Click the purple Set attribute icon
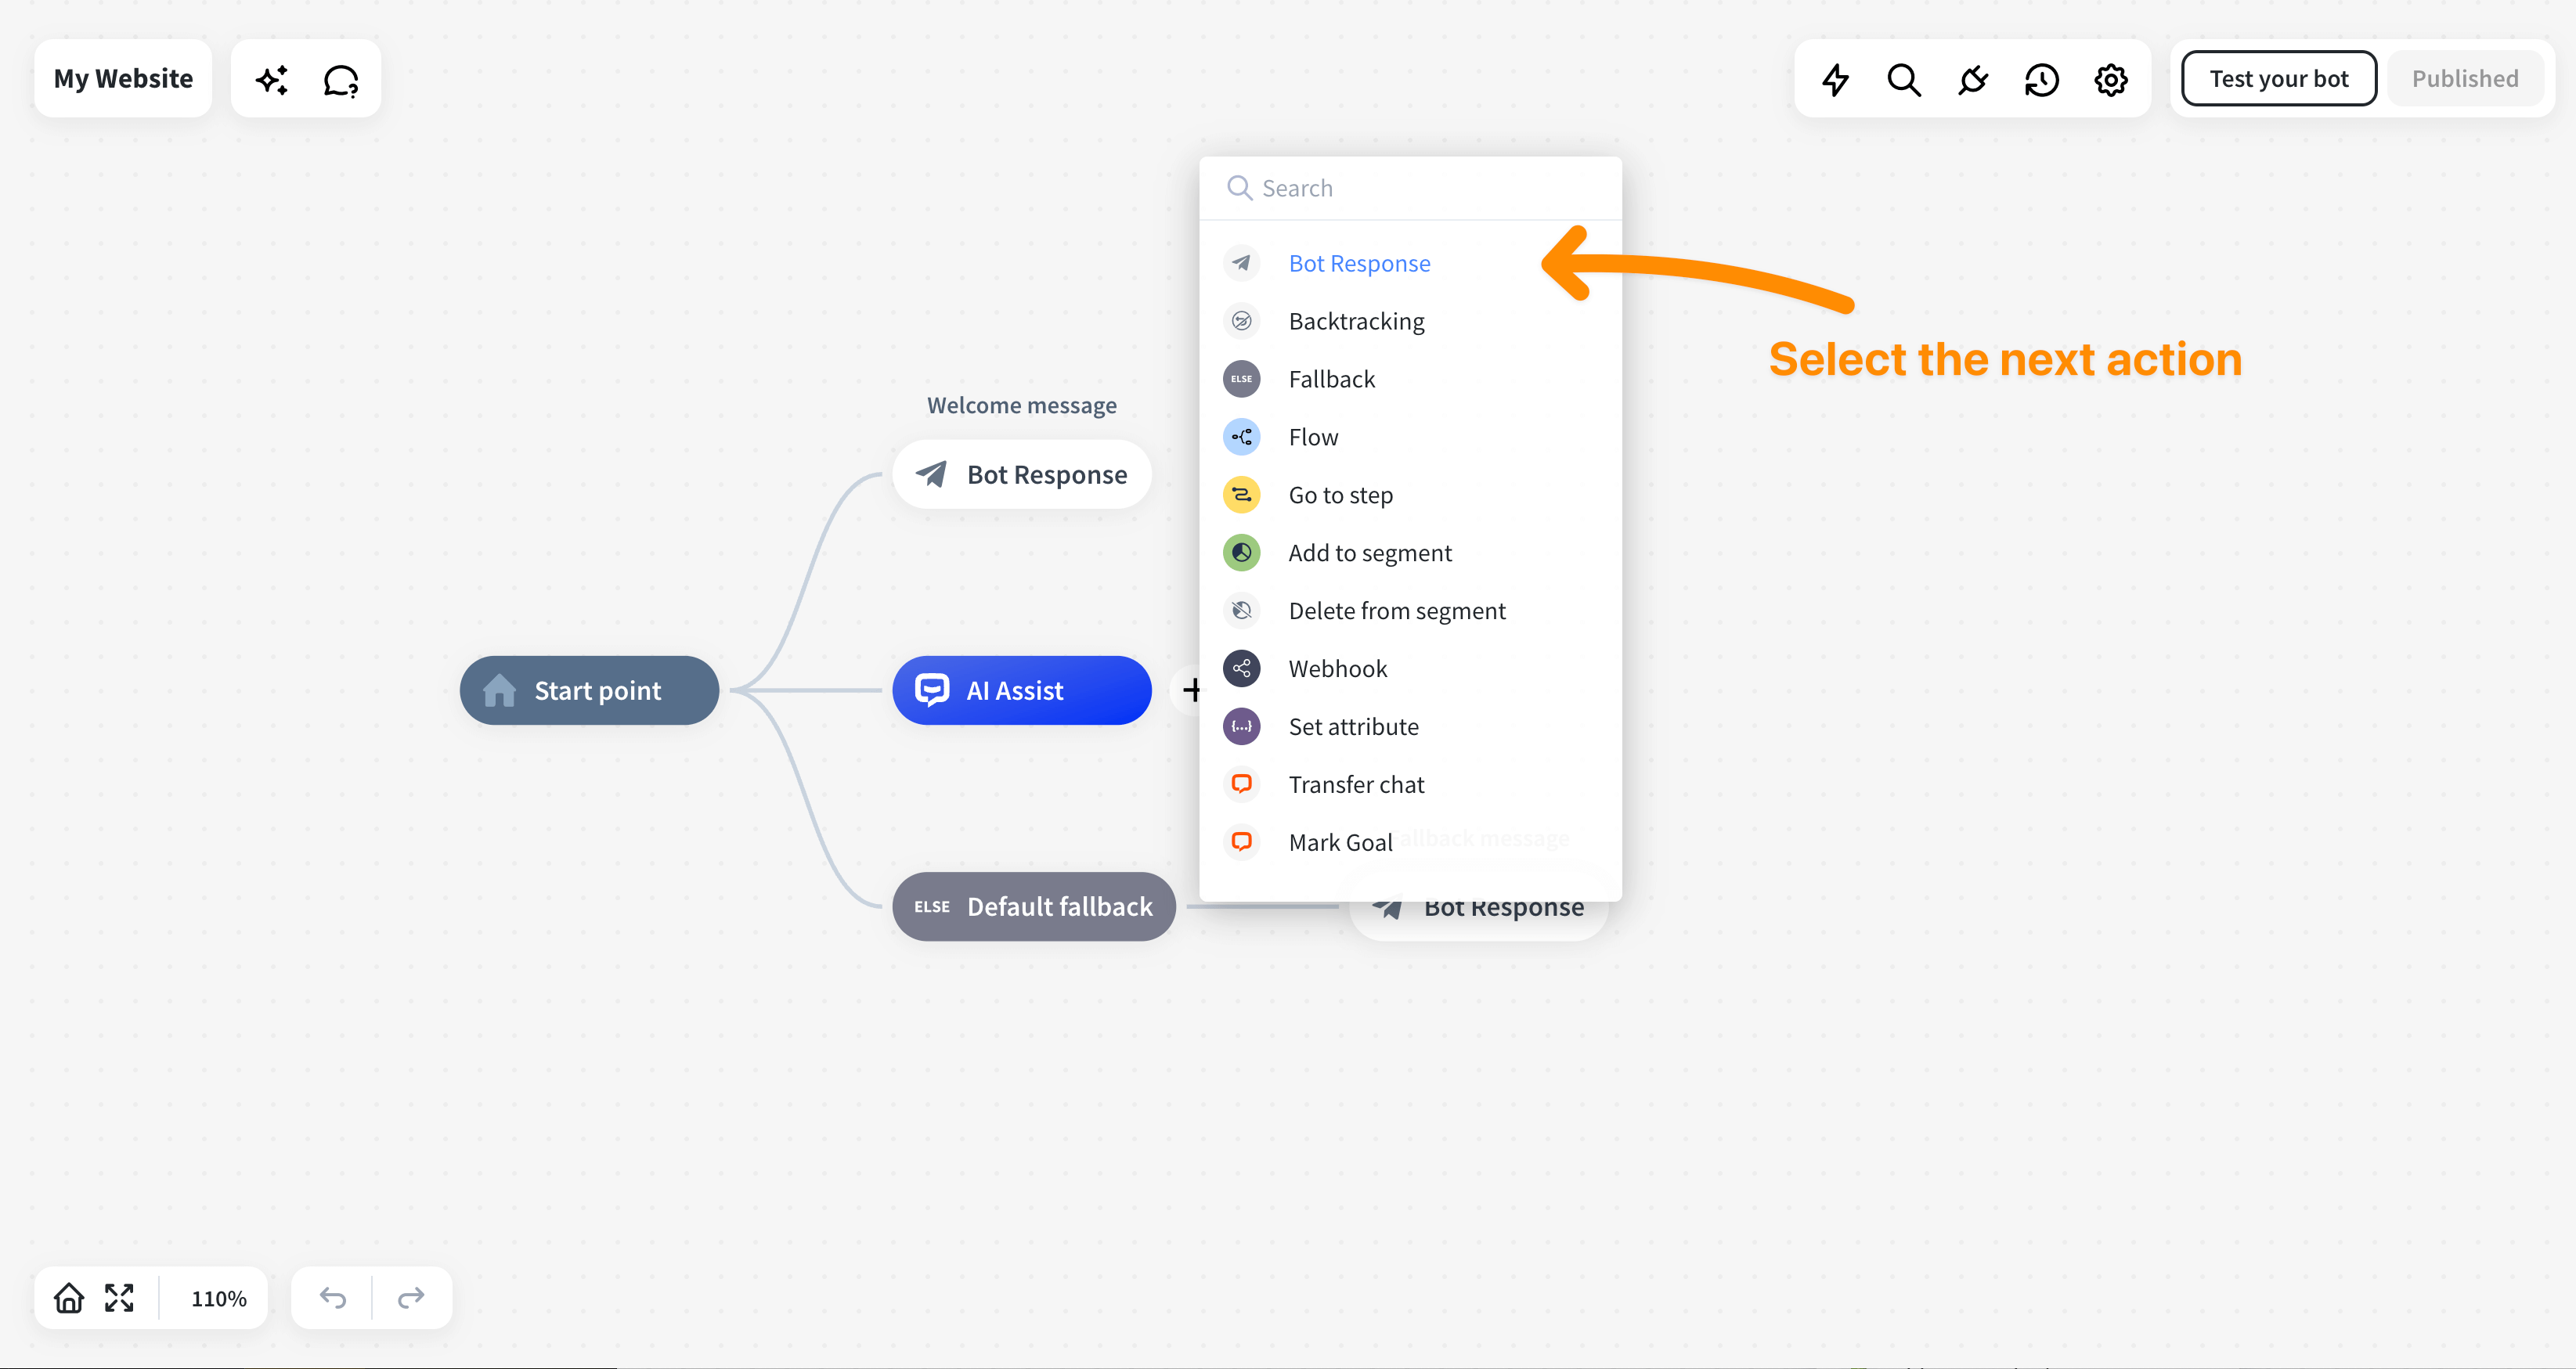2576x1369 pixels. (1241, 727)
